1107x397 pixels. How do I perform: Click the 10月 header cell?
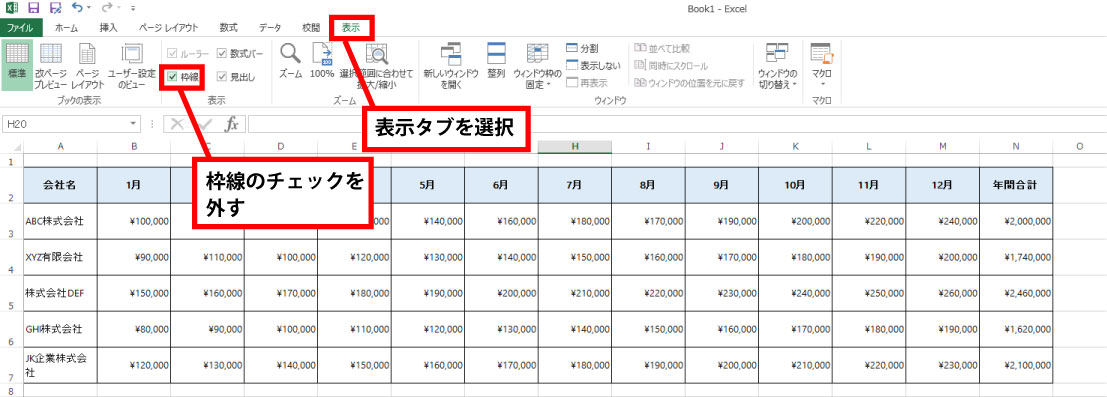click(796, 185)
